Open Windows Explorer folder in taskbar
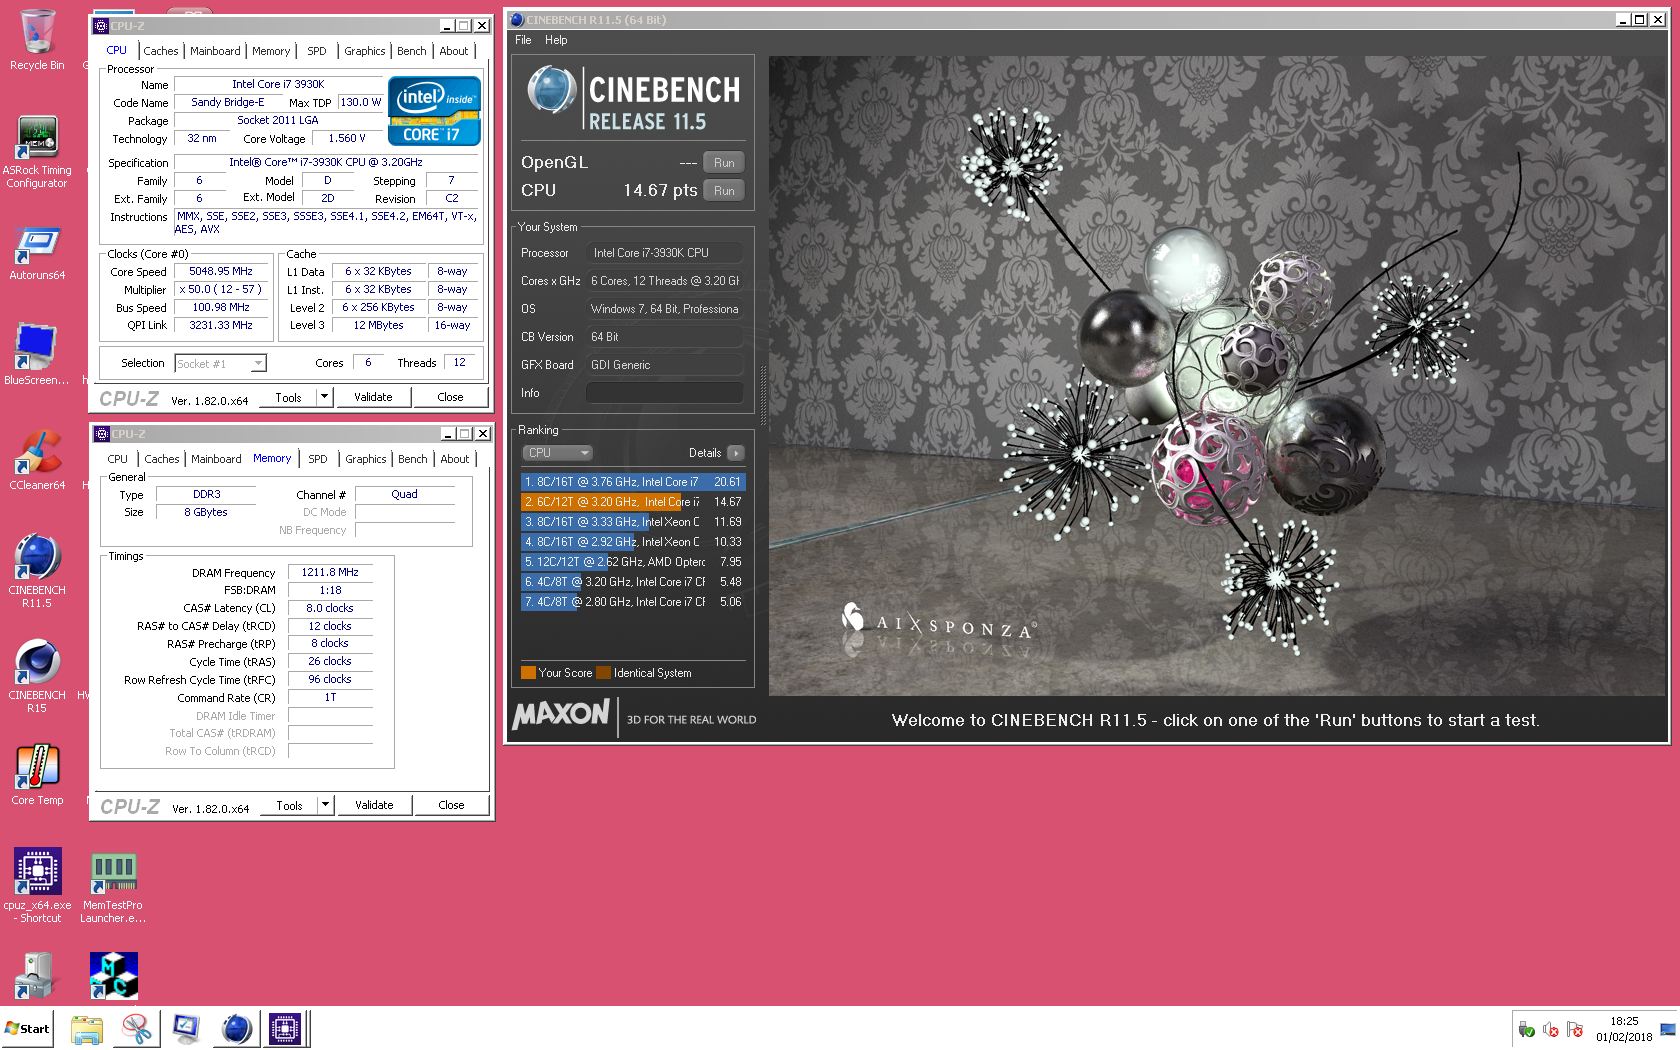This screenshot has width=1680, height=1050. click(x=87, y=1028)
